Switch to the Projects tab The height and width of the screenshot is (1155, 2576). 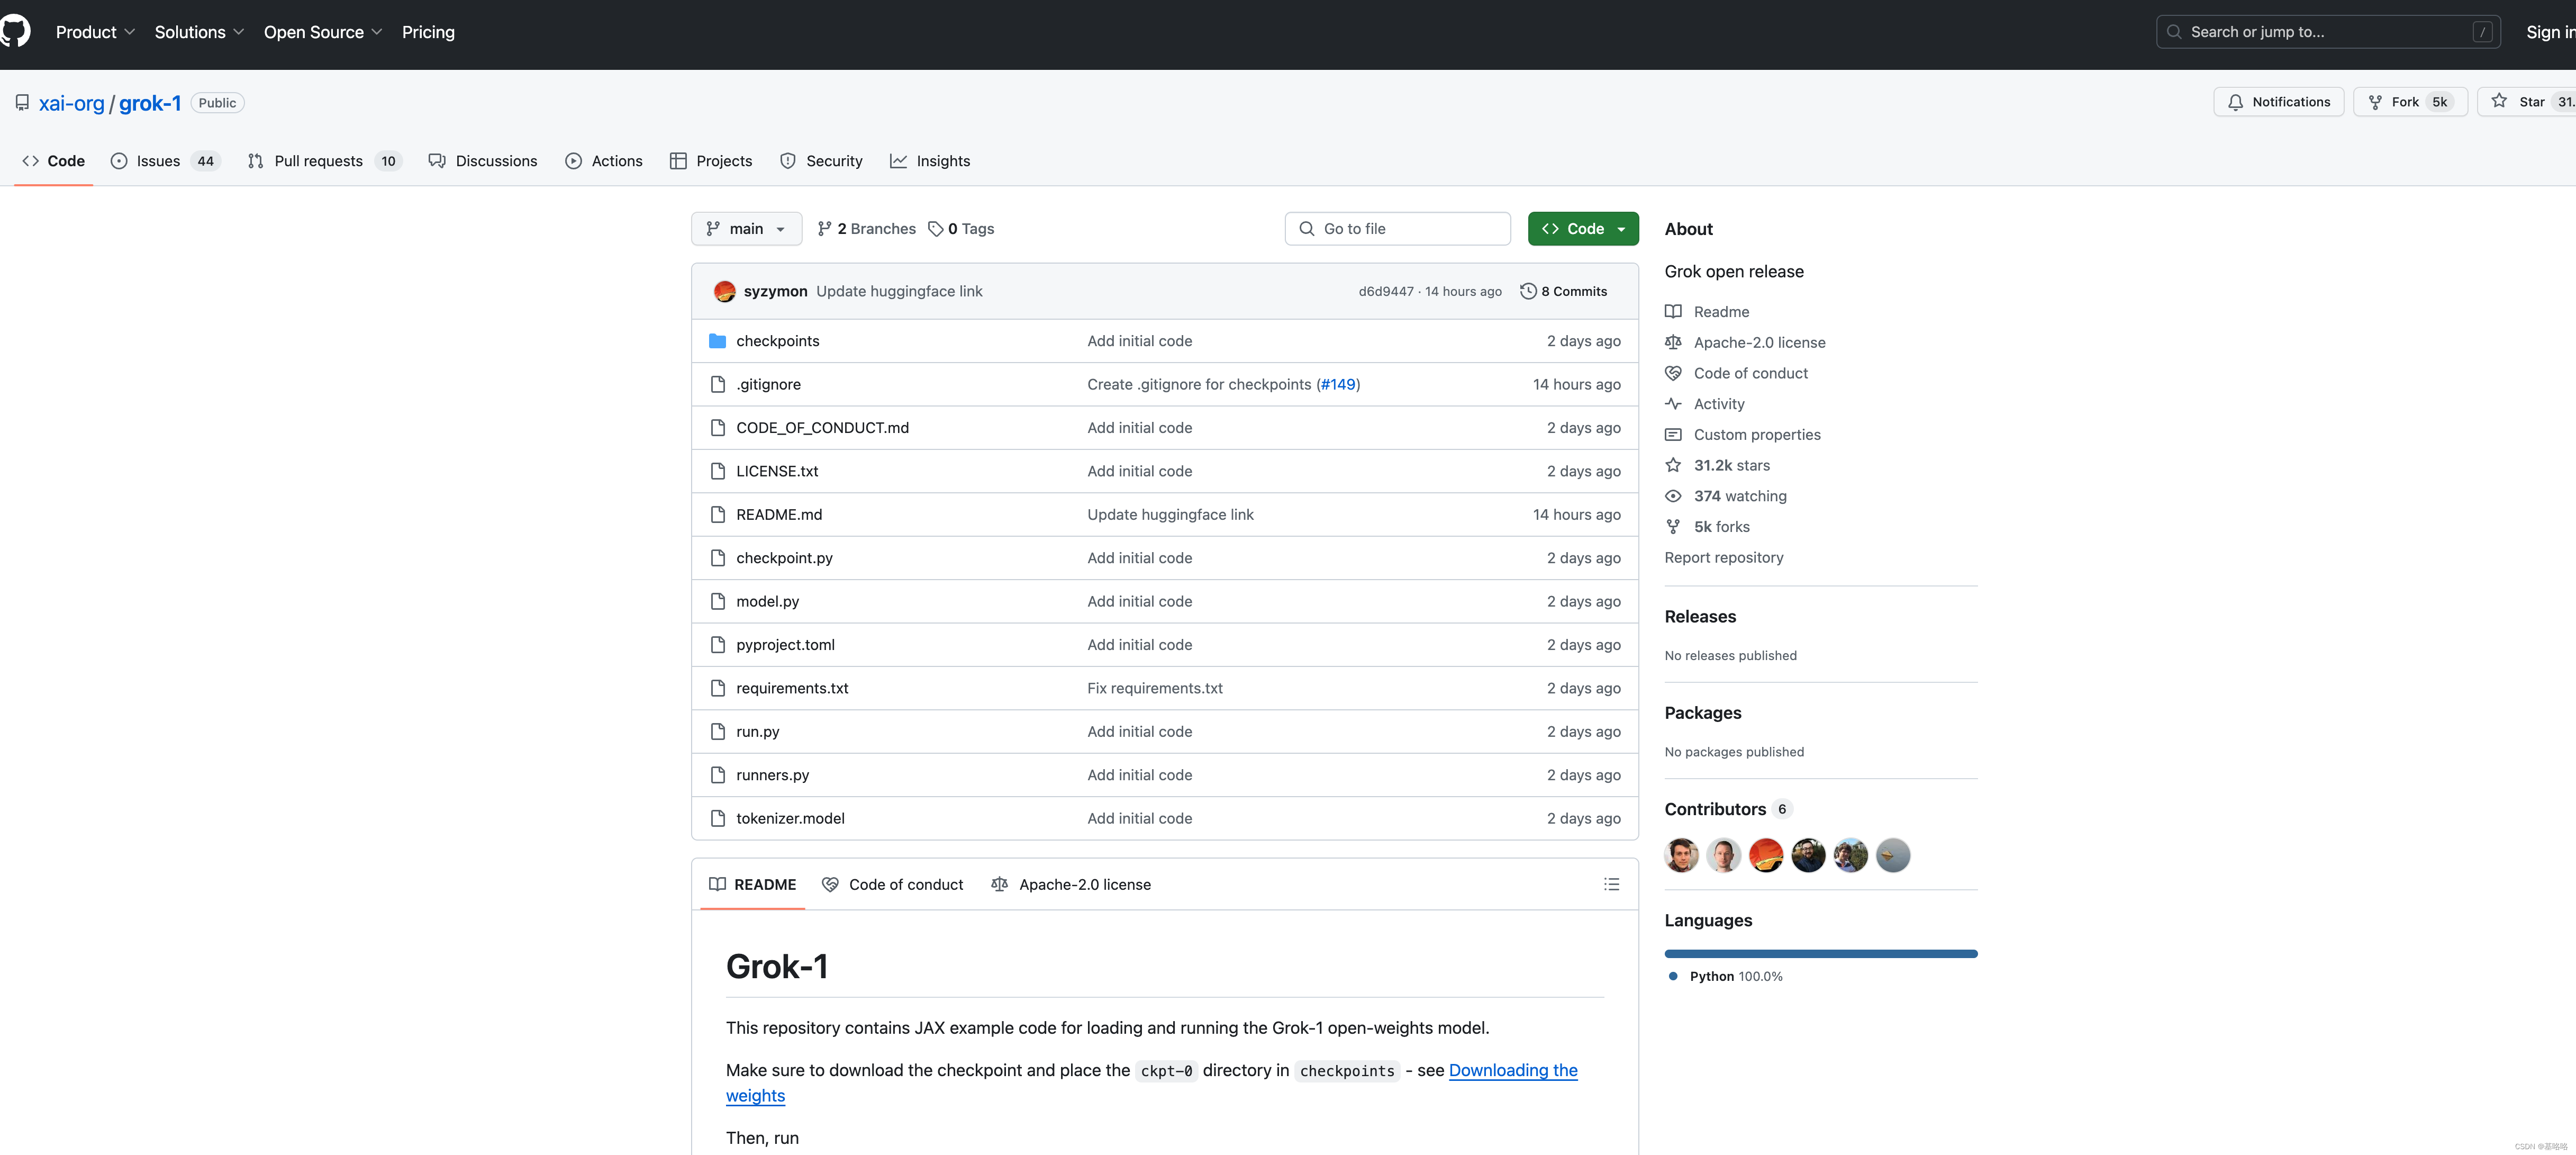[711, 161]
